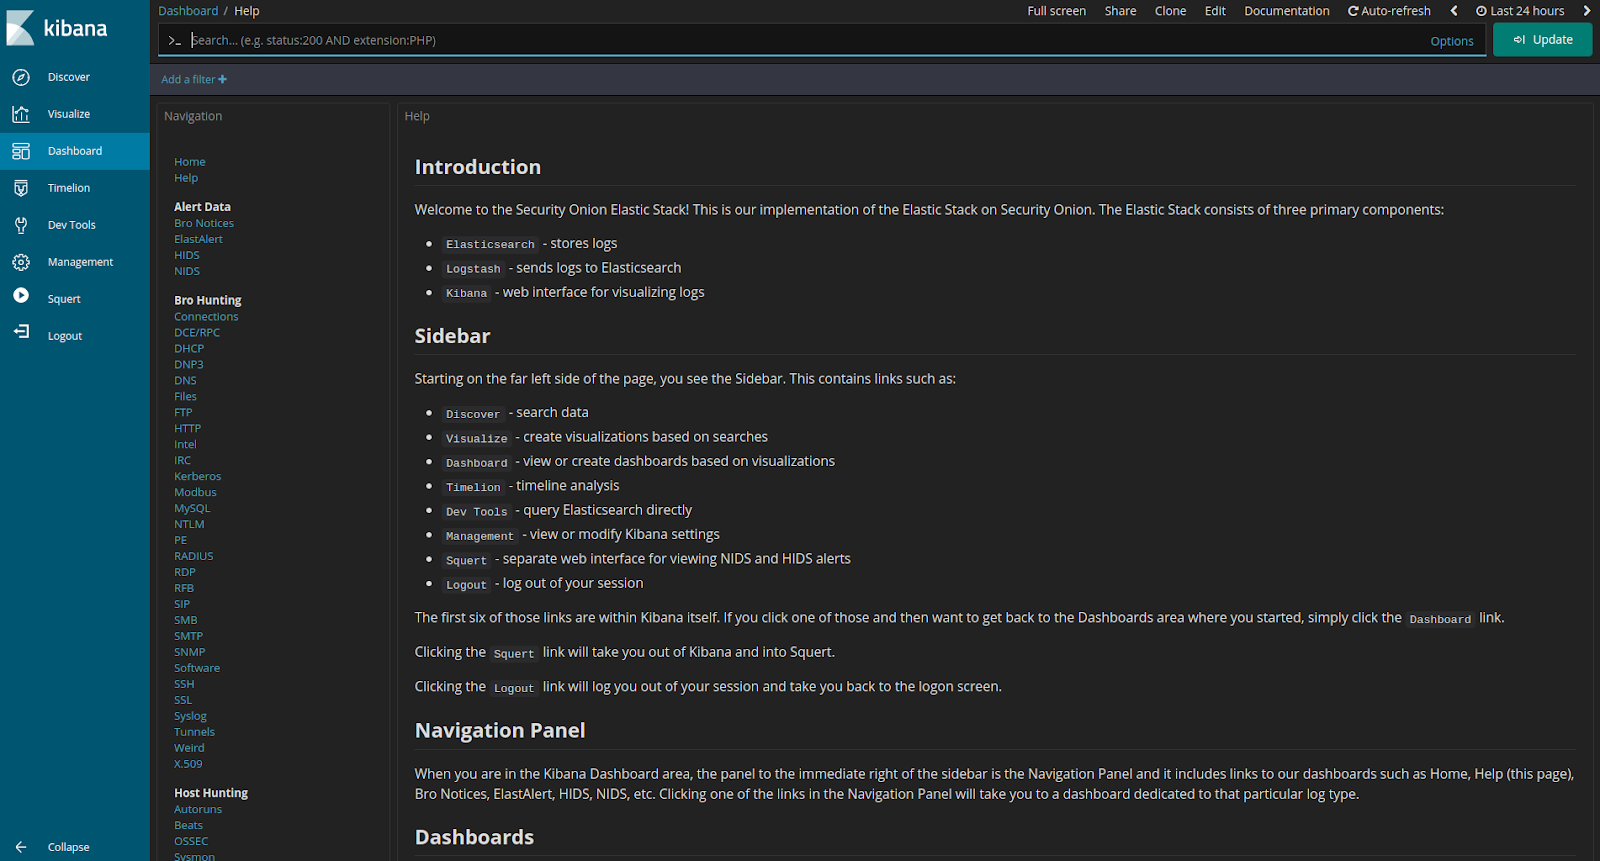Open HTTP dashboard link

tap(188, 429)
